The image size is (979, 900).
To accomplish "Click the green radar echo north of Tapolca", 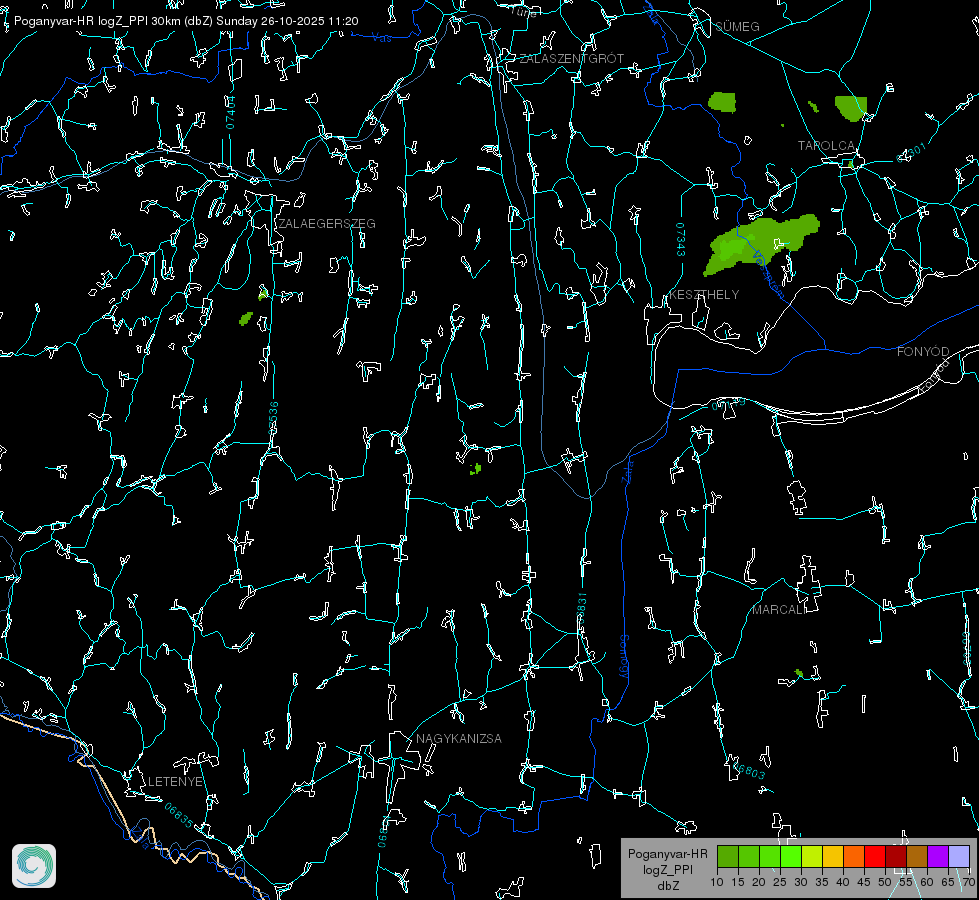I will (x=852, y=107).
